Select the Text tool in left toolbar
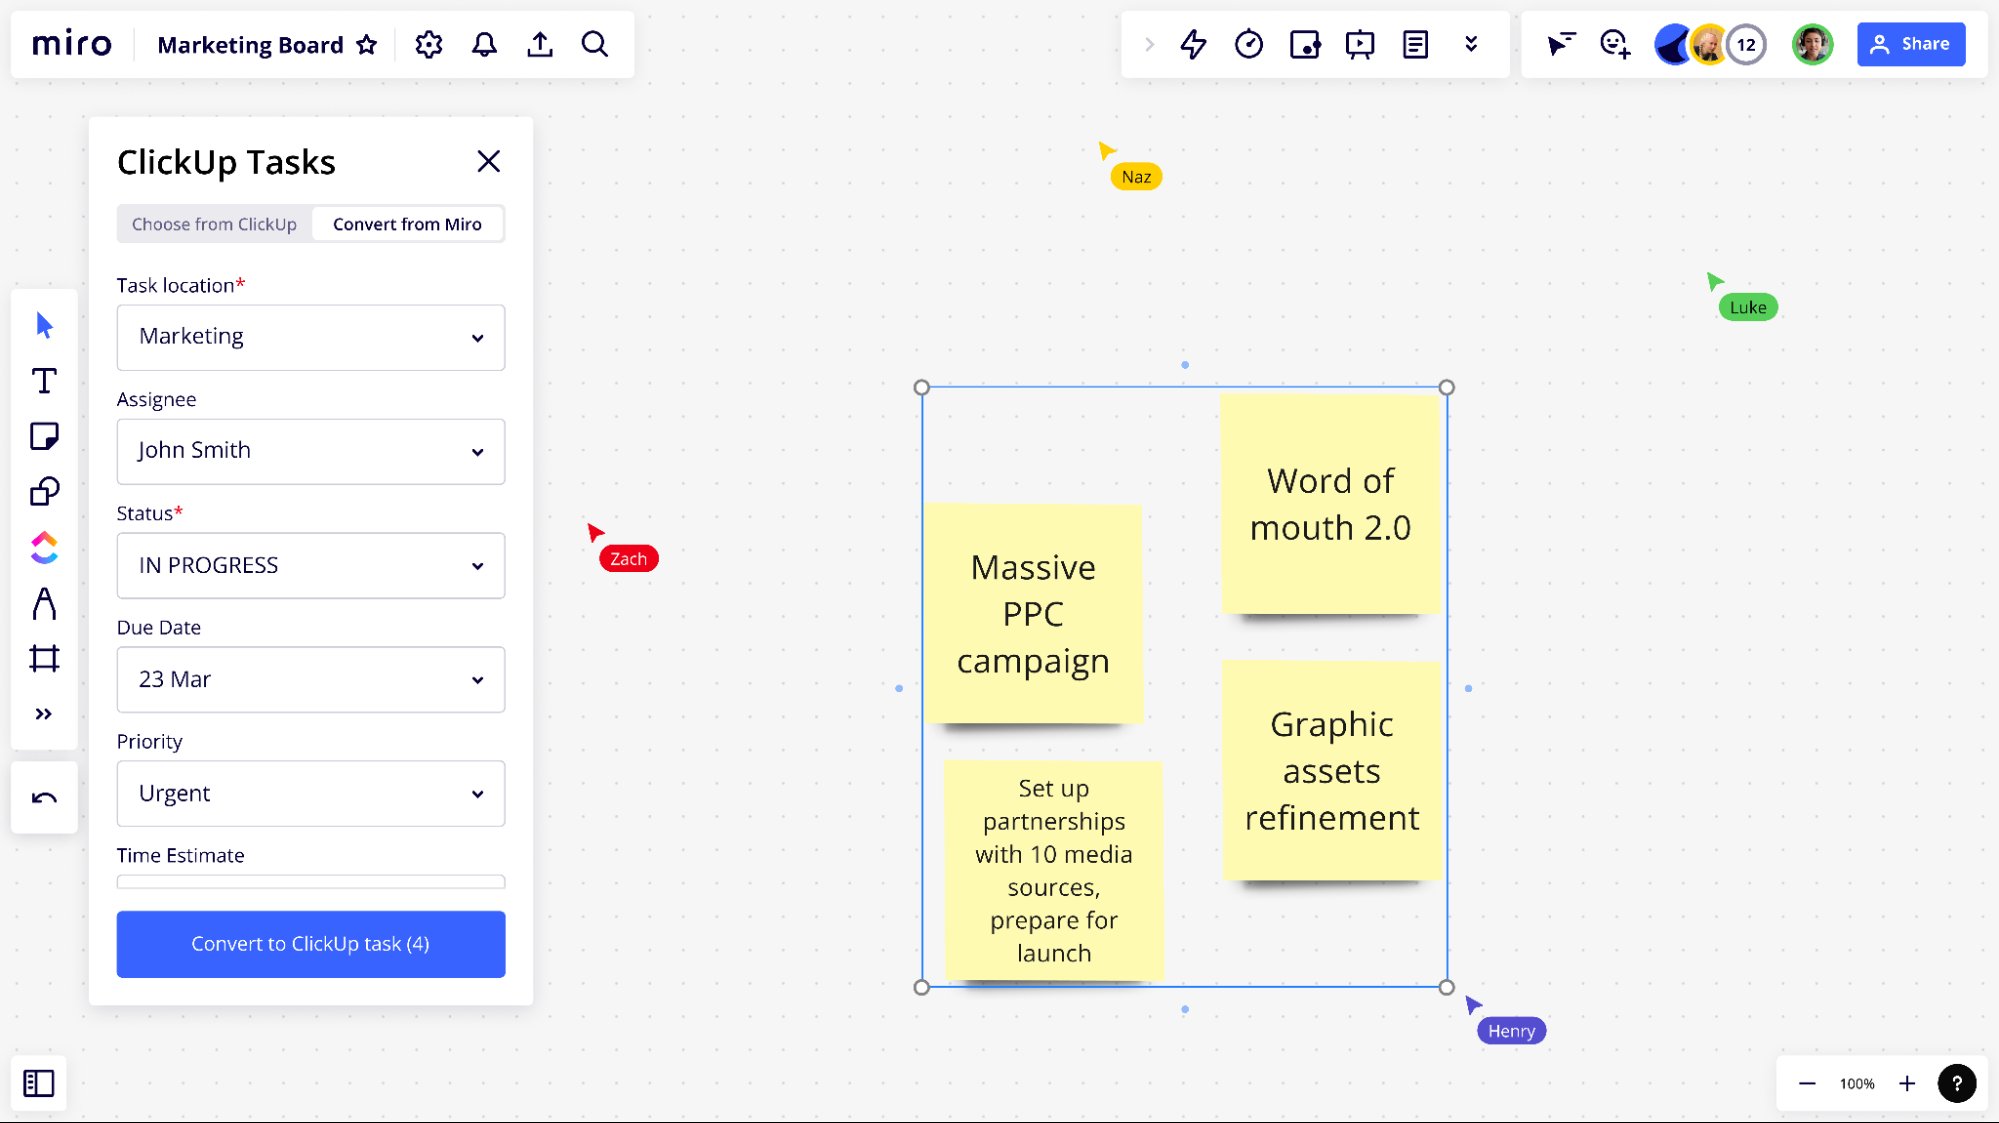Image resolution: width=1999 pixels, height=1123 pixels. pyautogui.click(x=44, y=381)
